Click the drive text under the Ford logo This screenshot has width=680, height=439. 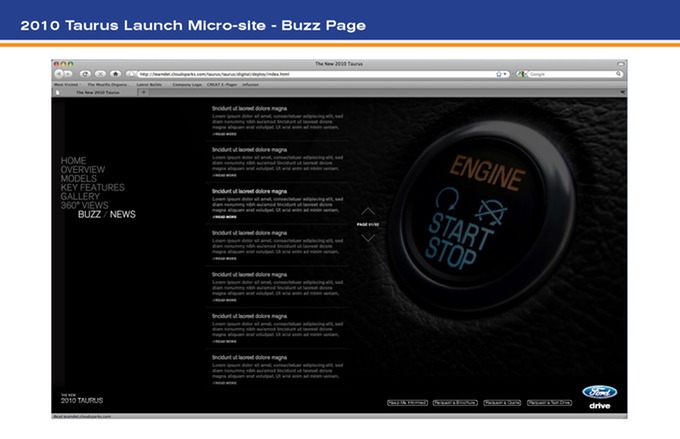point(600,406)
